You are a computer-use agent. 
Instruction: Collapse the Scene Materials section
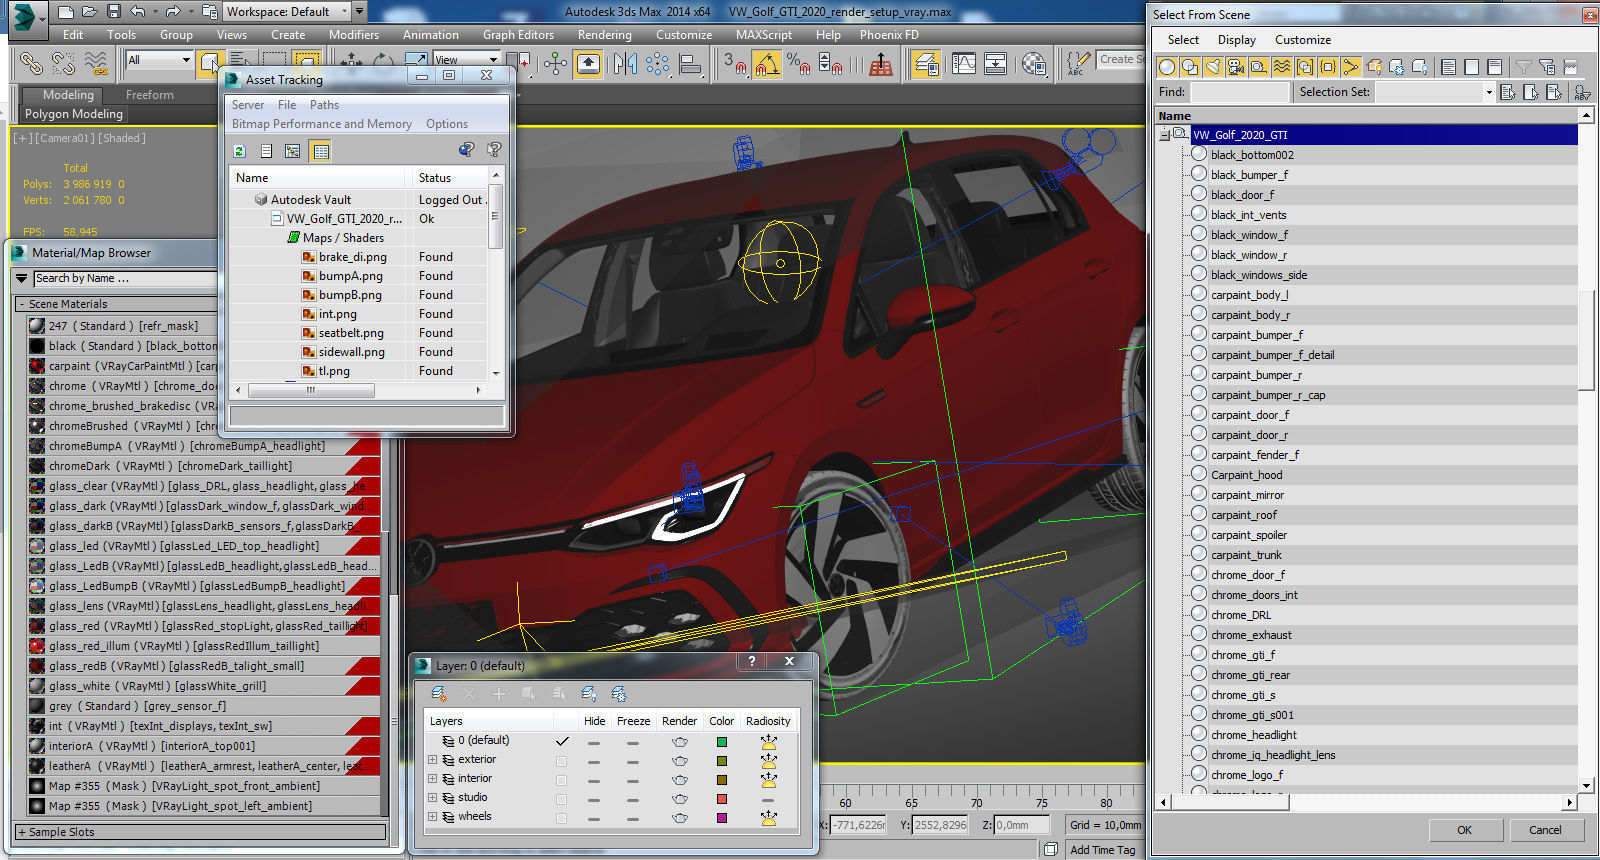(21, 304)
